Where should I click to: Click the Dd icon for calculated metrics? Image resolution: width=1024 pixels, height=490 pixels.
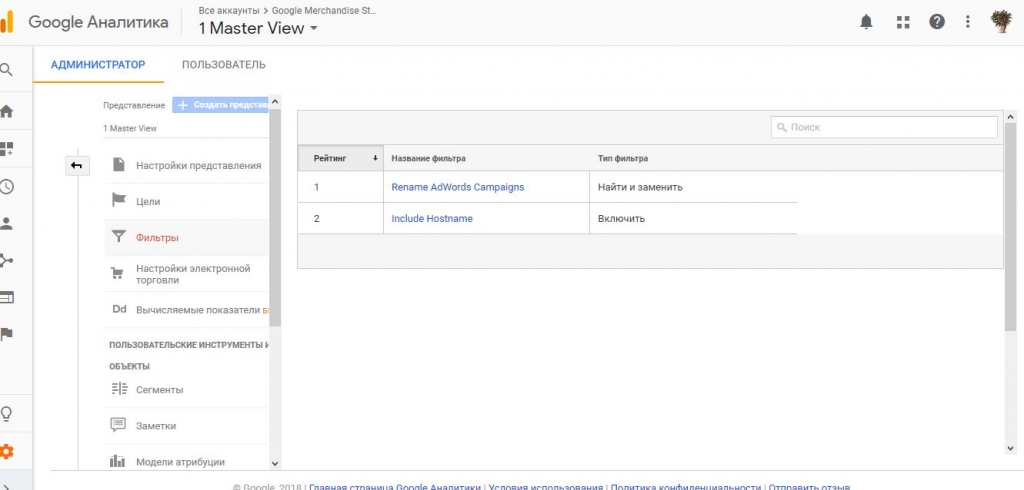pyautogui.click(x=119, y=310)
